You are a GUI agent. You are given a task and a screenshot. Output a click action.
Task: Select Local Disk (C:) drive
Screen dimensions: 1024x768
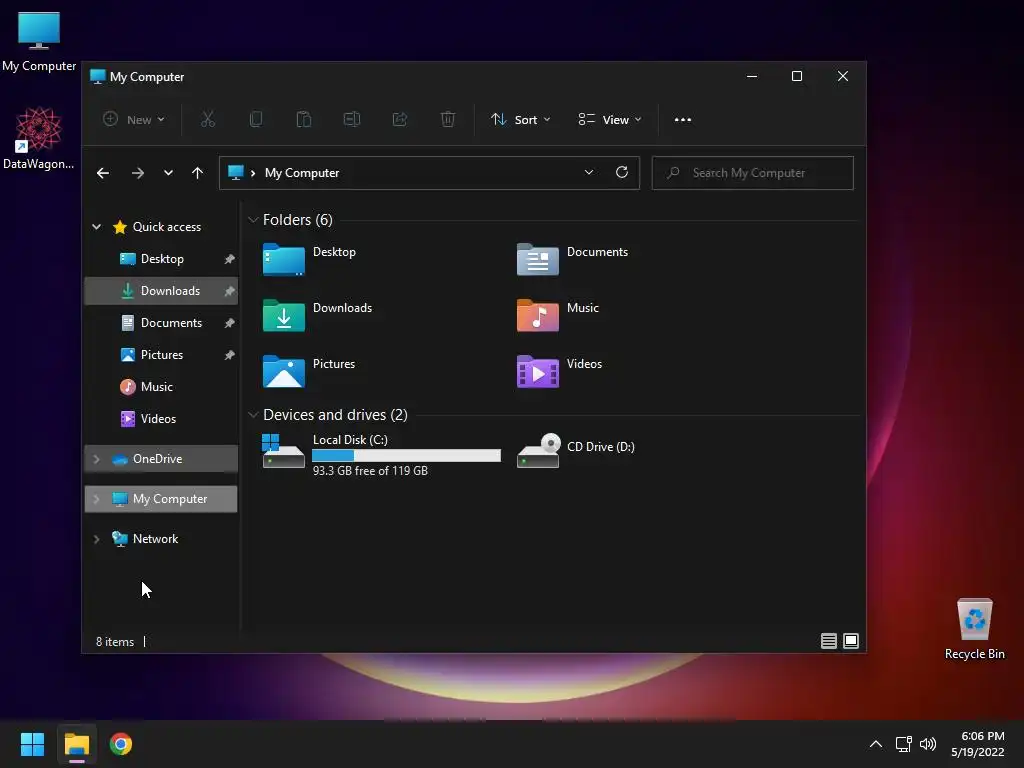(381, 454)
